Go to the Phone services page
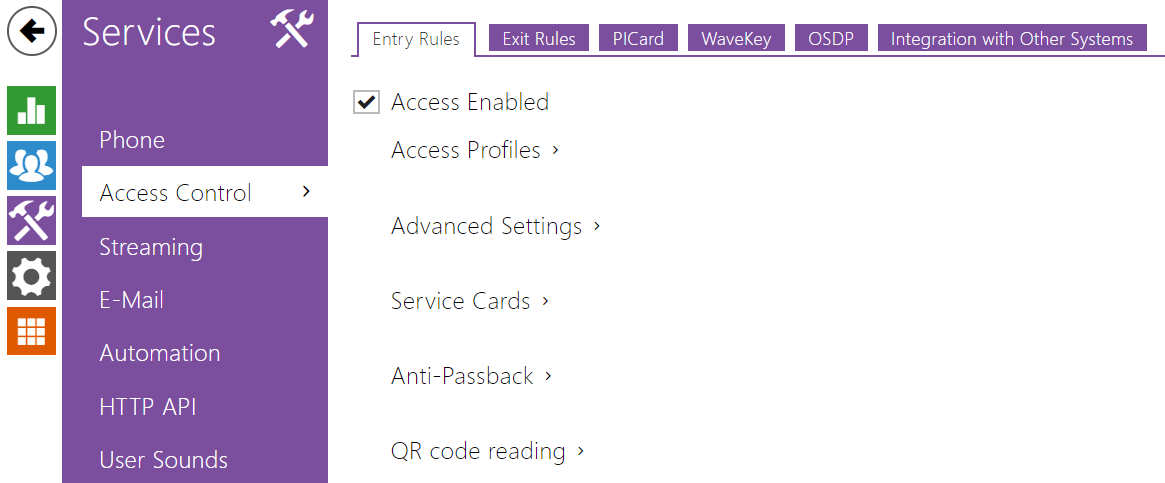Image resolution: width=1165 pixels, height=483 pixels. [132, 140]
